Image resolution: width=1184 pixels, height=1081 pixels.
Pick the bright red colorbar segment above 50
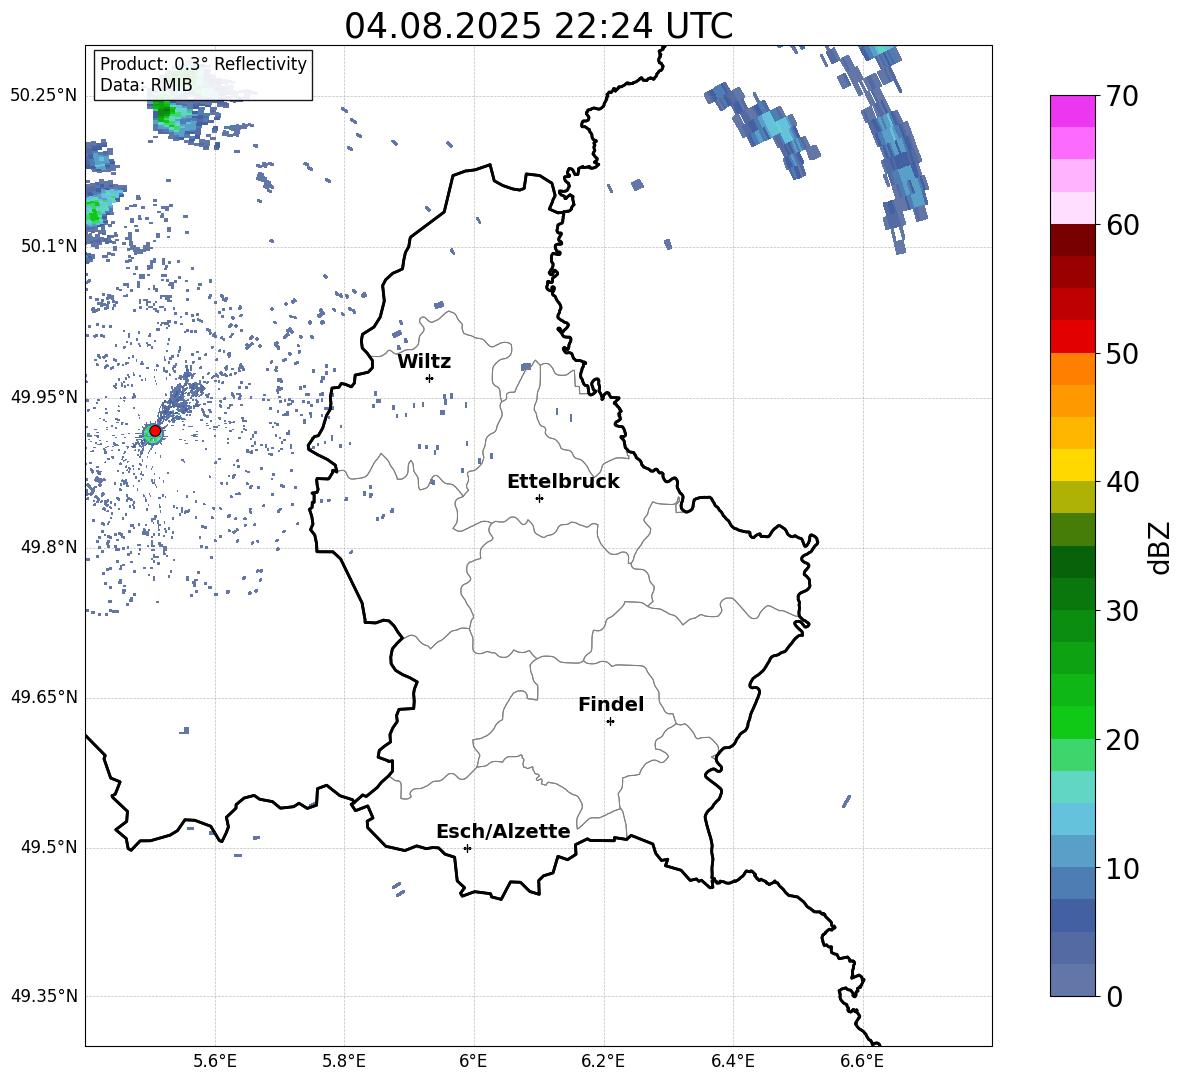tap(1073, 337)
